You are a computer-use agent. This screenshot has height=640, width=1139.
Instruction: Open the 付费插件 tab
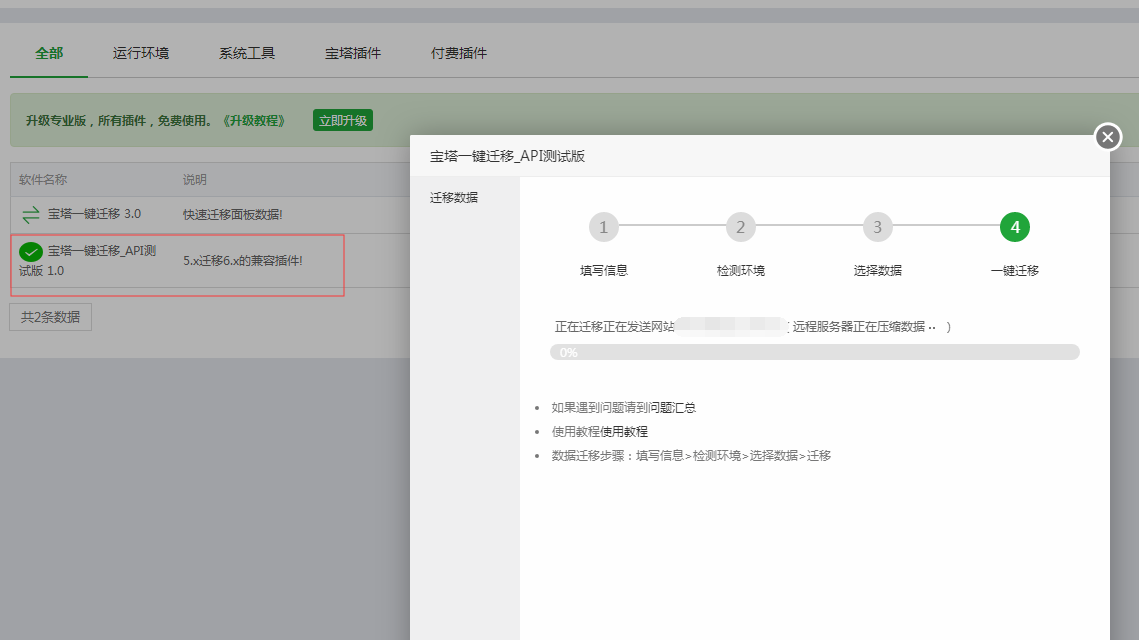tap(458, 53)
